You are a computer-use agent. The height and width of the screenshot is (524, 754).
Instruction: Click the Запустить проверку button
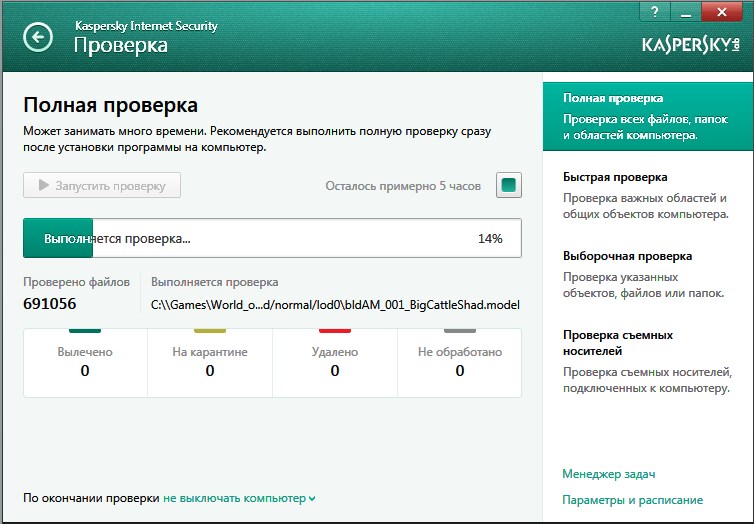pos(102,185)
